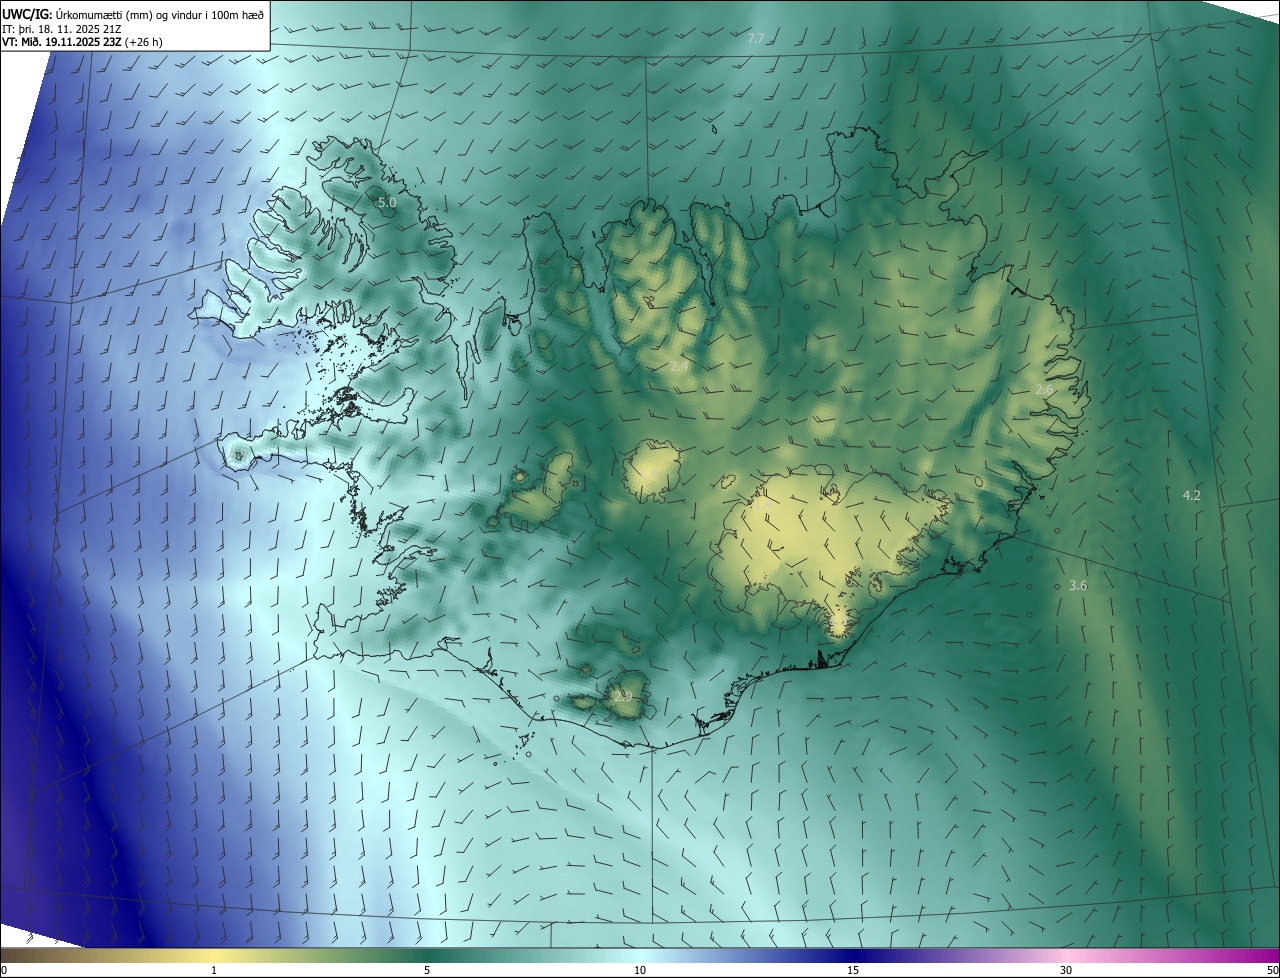Click the colorbar tick label 50
The height and width of the screenshot is (978, 1280).
coord(1272,970)
